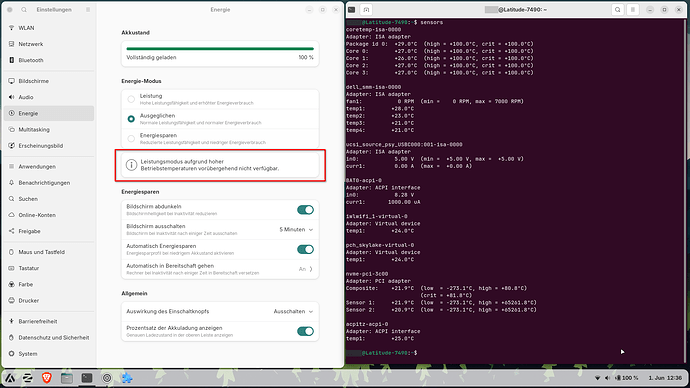Image resolution: width=690 pixels, height=388 pixels.
Task: Toggle Automatisch Energiesparen switch
Action: click(x=305, y=249)
